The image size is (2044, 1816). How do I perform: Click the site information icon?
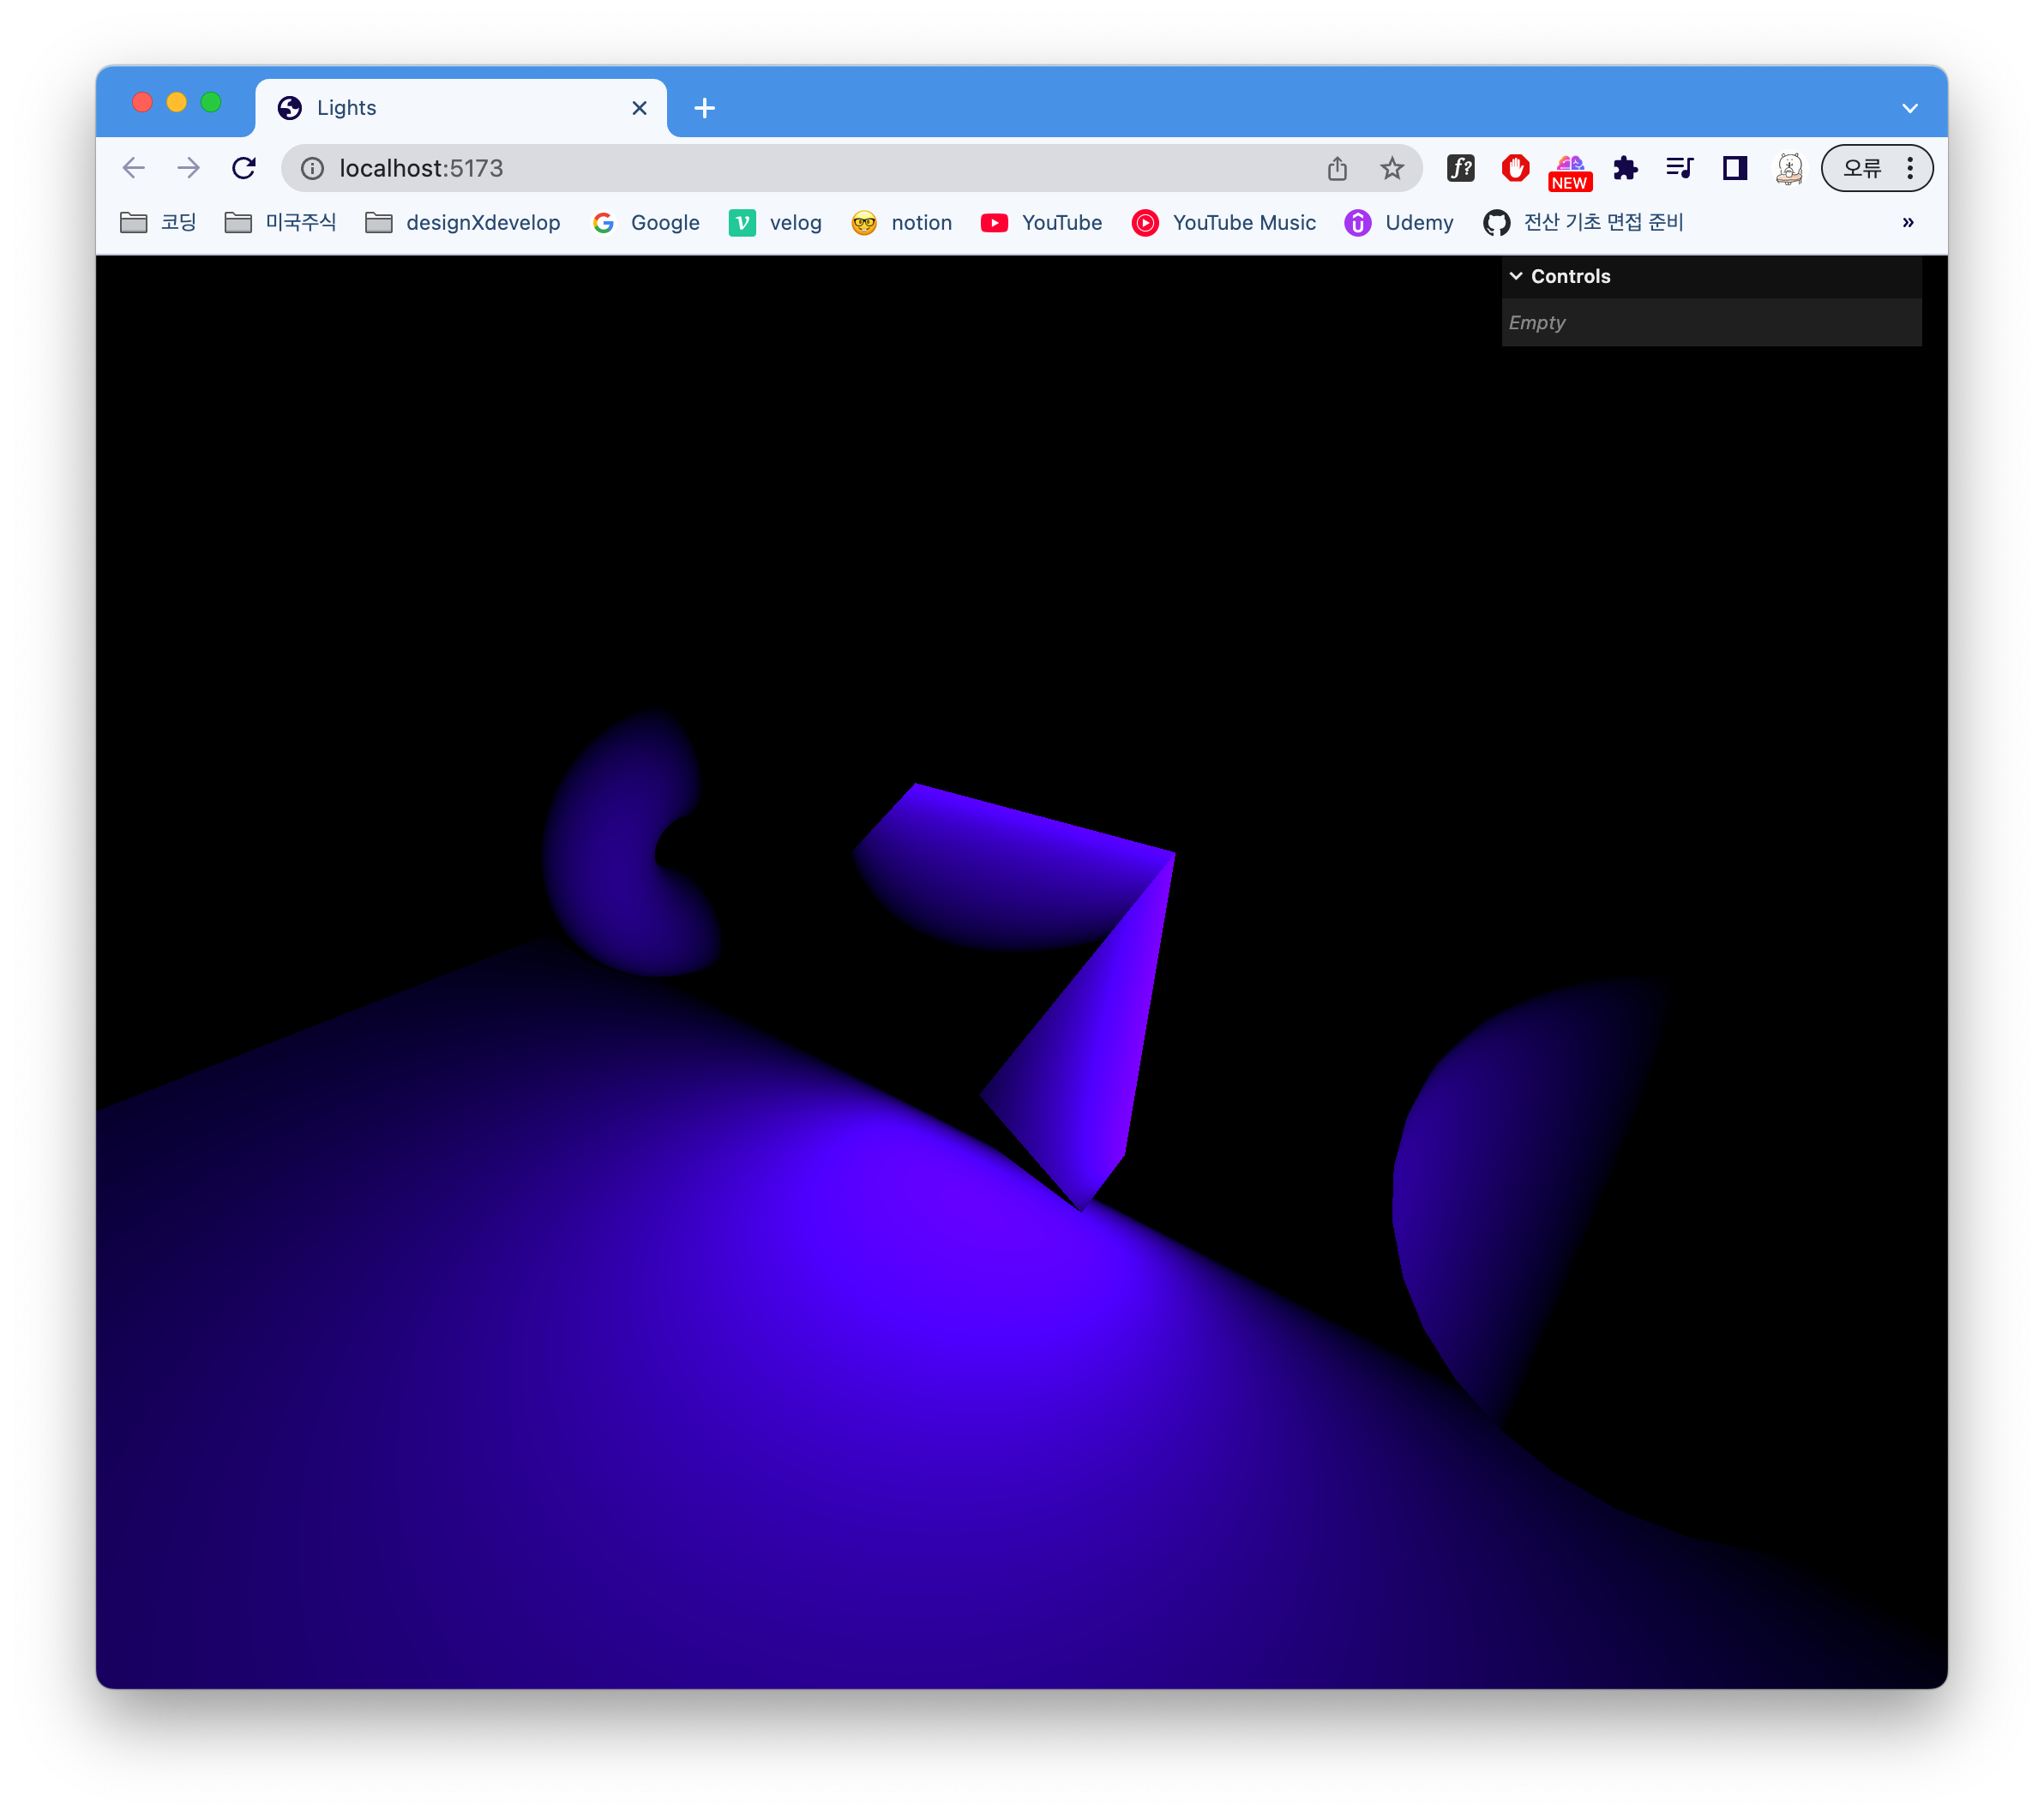(x=312, y=168)
